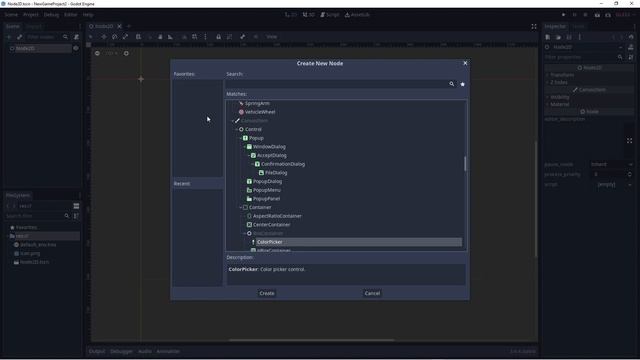Switch to the 2D workspace
Viewport: 640px width, 360px height.
pyautogui.click(x=291, y=15)
